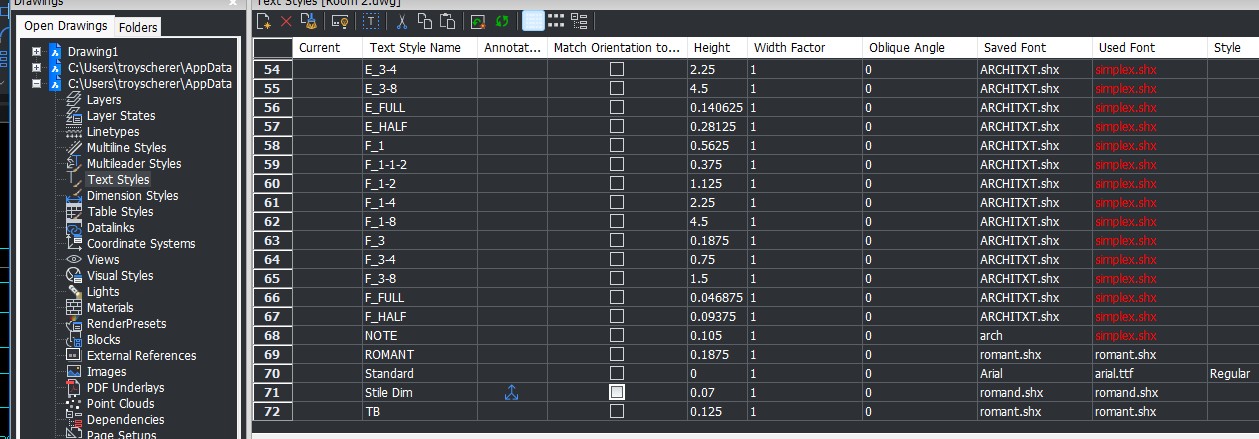
Task: Click the ROMANT text style name
Action: [x=389, y=357]
